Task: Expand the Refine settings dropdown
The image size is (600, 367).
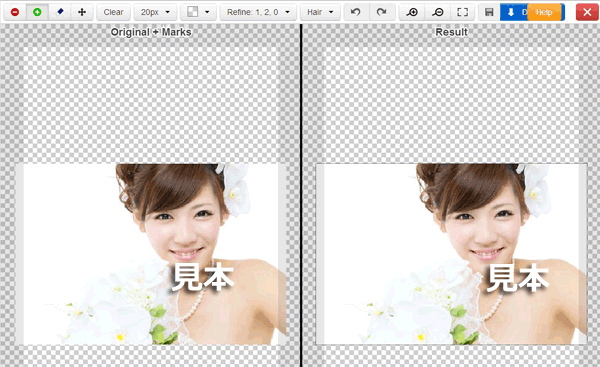Action: tap(258, 12)
